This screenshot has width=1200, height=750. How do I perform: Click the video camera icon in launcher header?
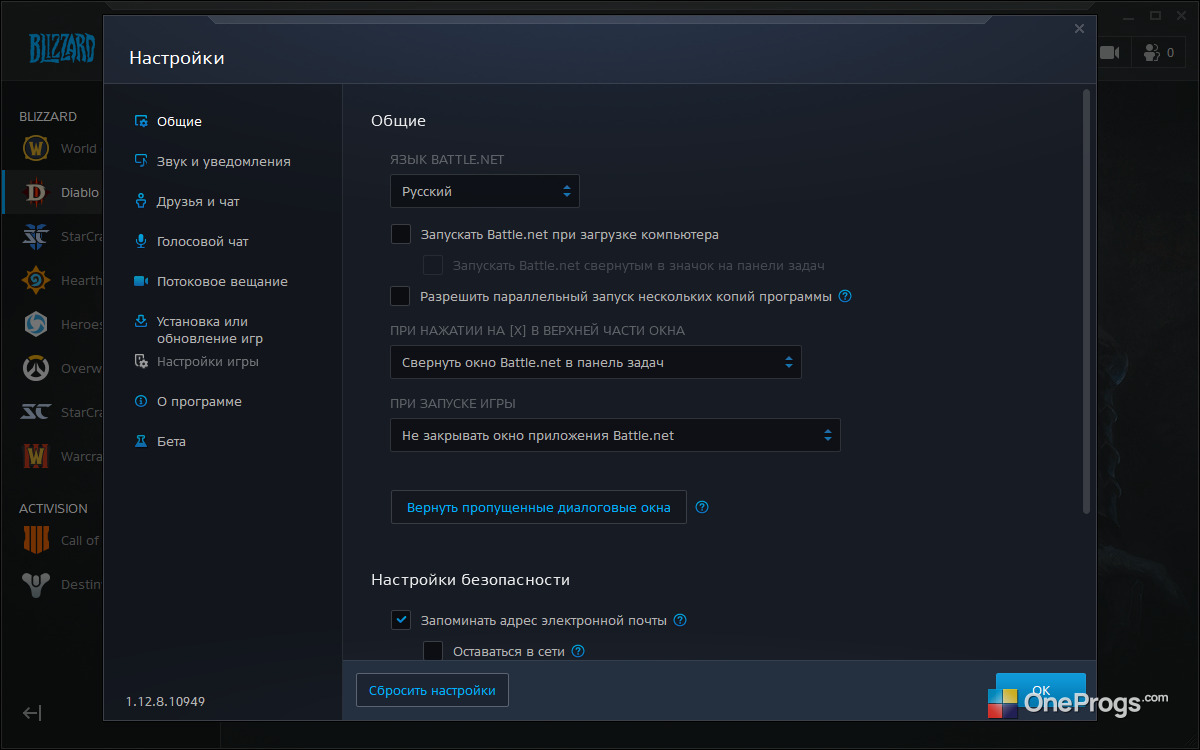coord(1110,52)
